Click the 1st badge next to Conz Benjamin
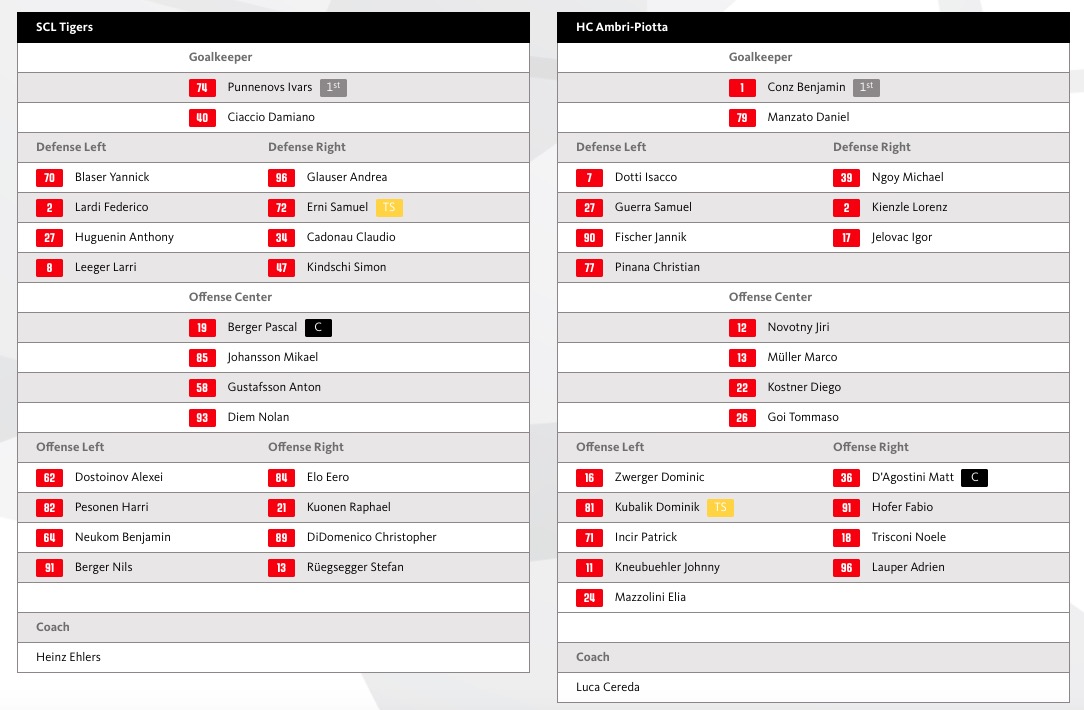 866,88
